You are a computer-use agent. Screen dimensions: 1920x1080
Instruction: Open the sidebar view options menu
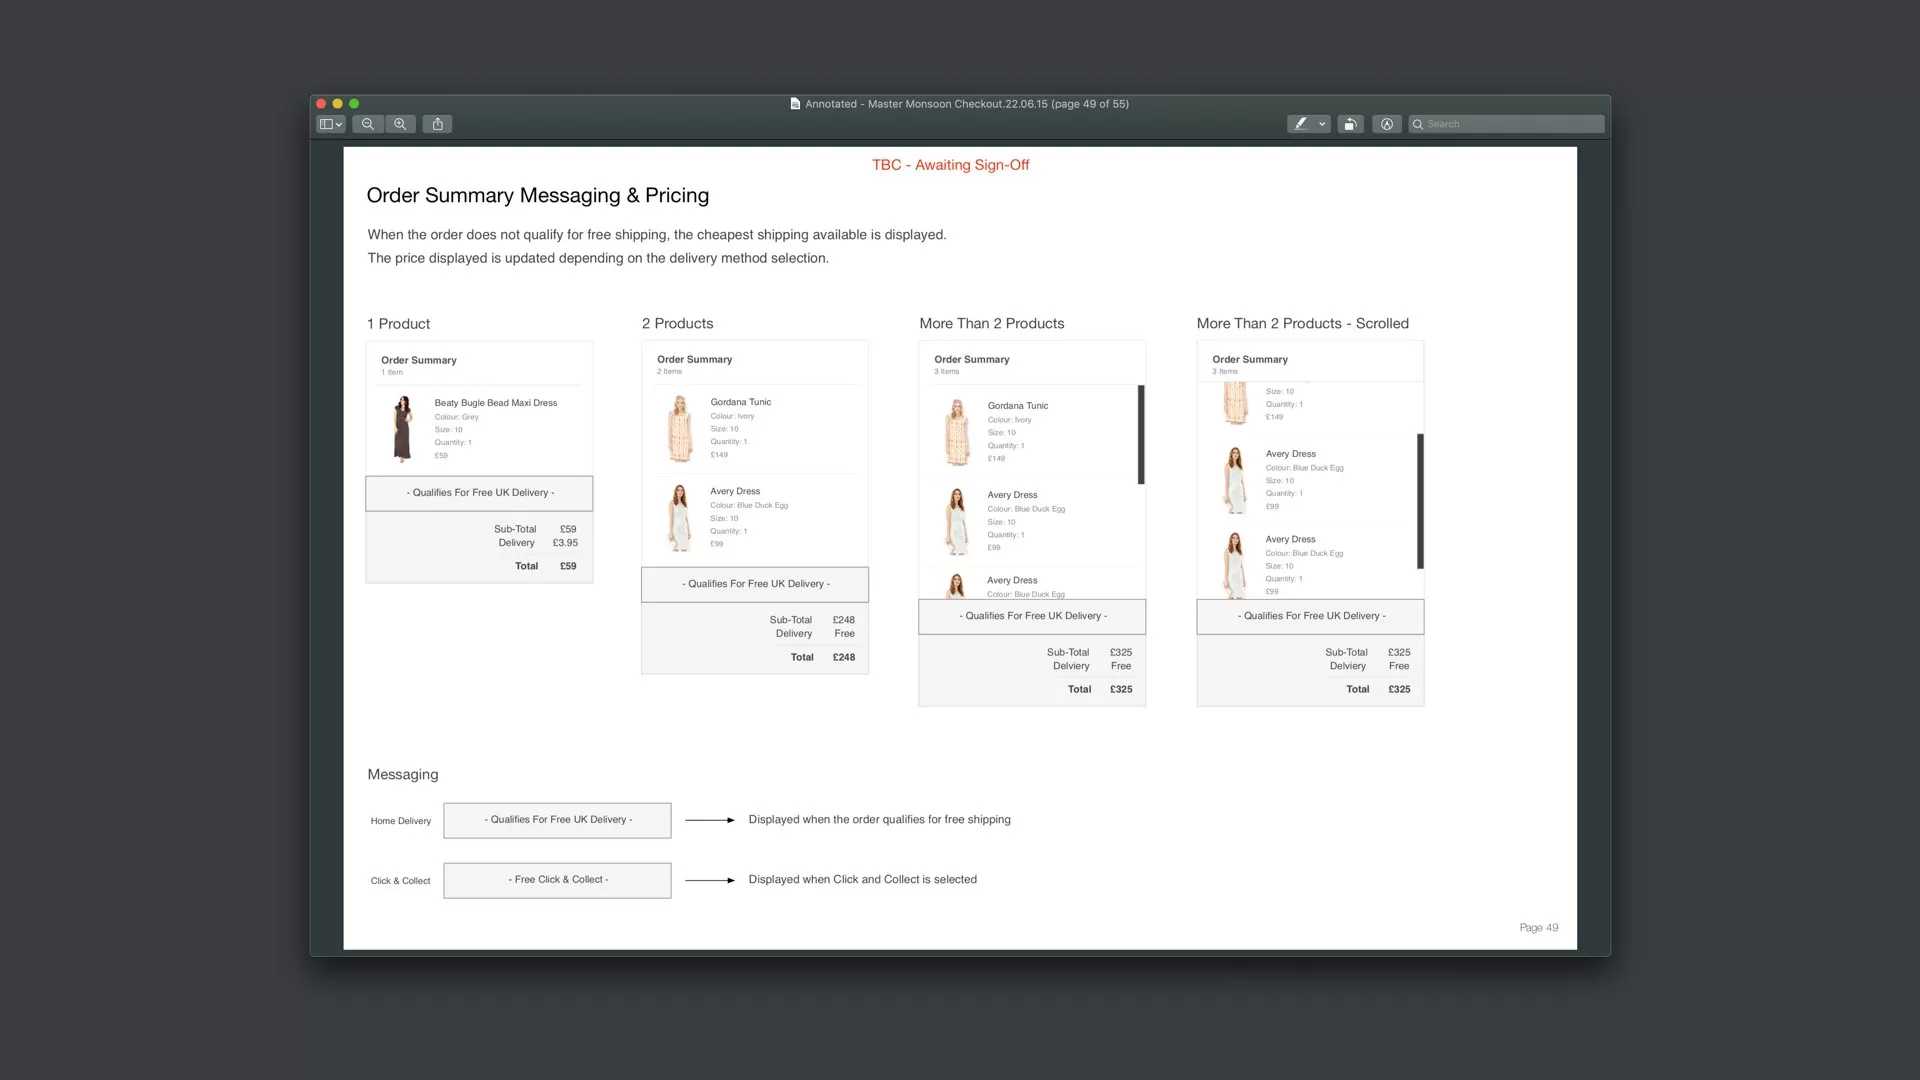pos(330,124)
